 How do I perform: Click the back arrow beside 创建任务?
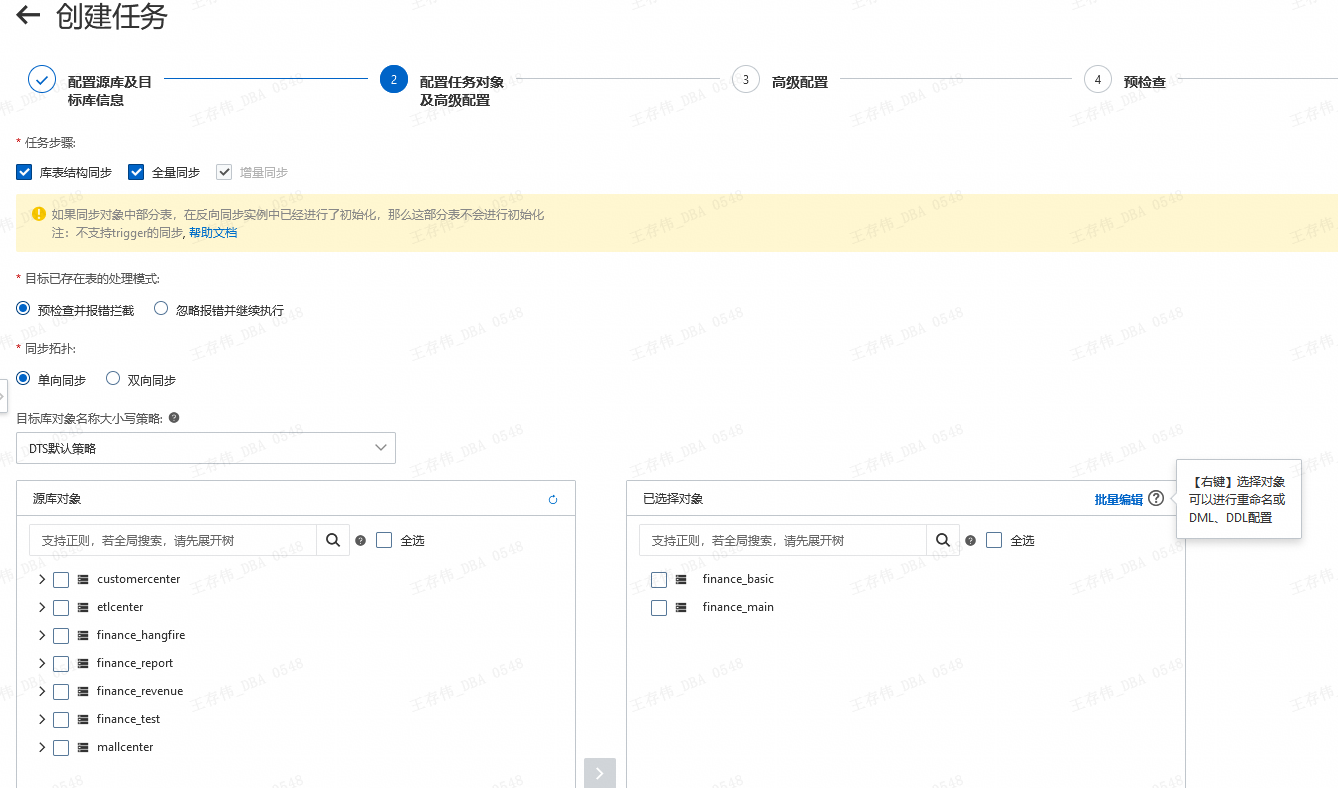coord(28,16)
